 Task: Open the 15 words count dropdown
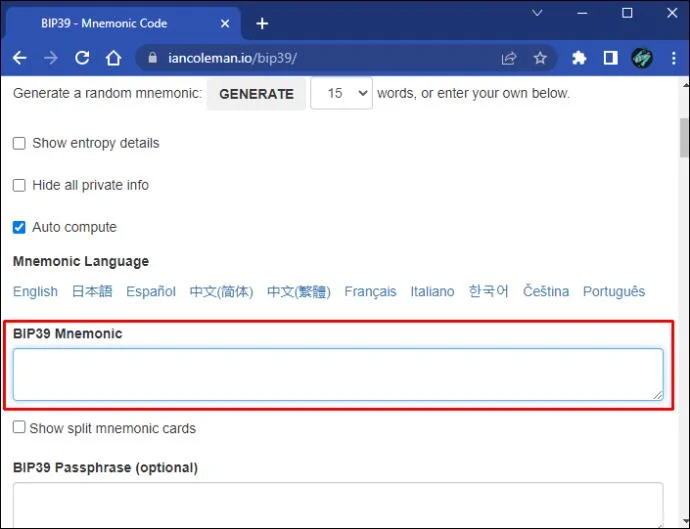pos(341,93)
